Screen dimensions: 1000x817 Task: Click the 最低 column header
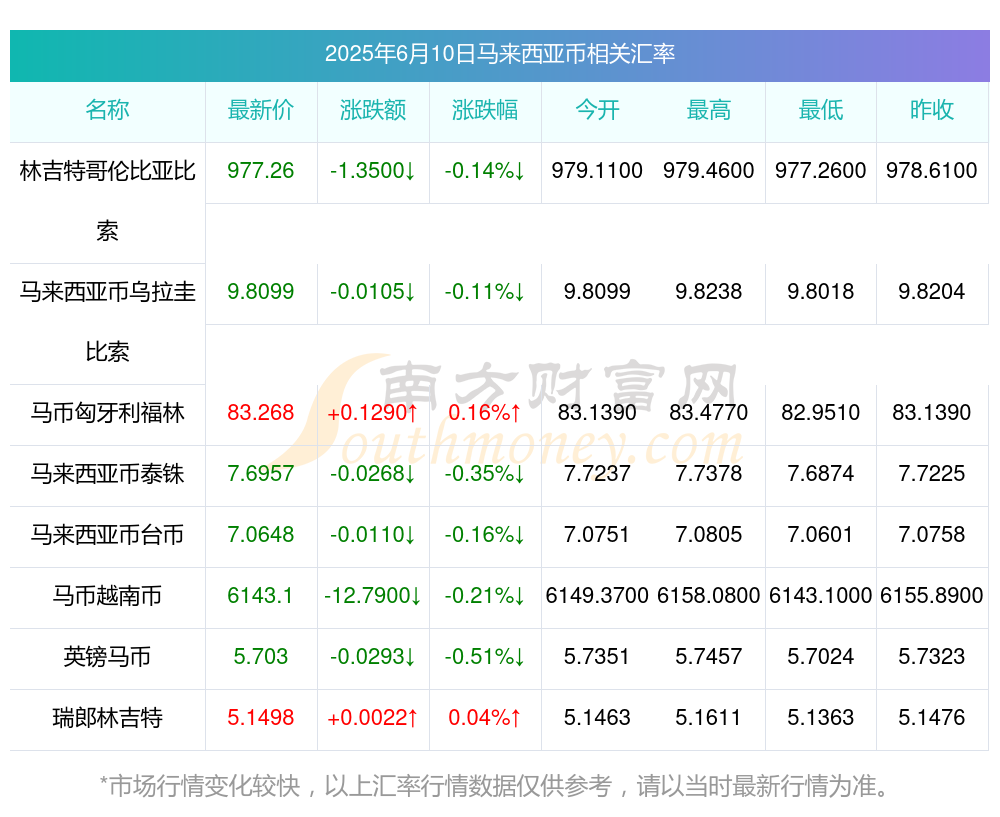click(x=820, y=110)
